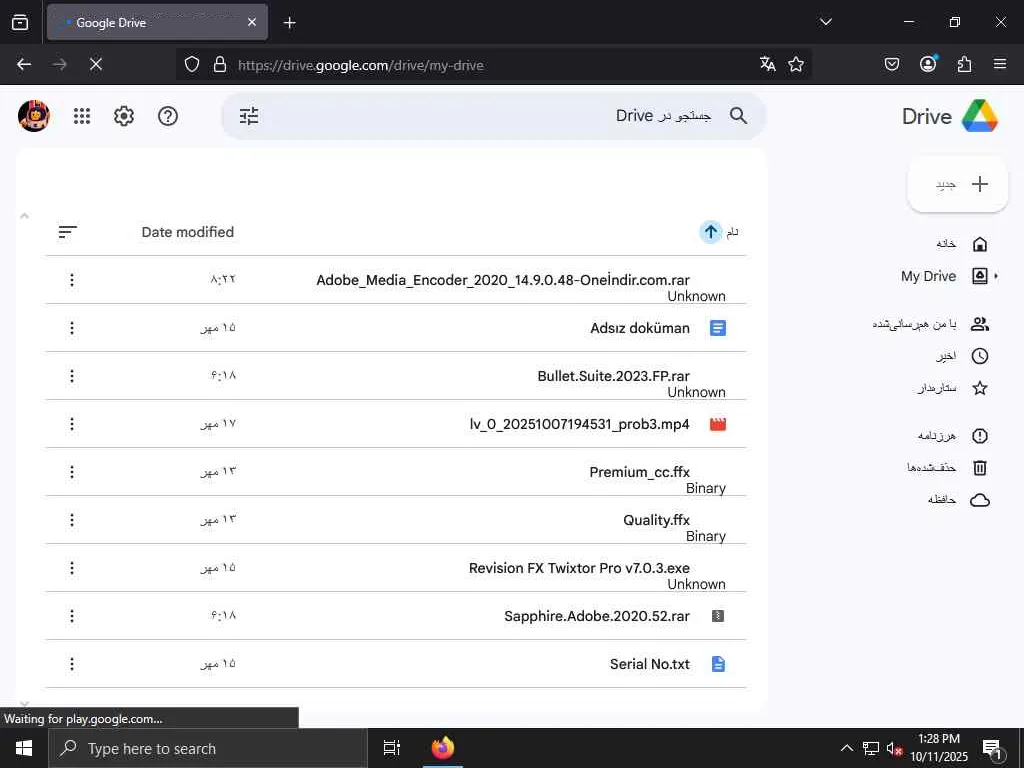Go back to previous page
Screen dimensions: 1024x768
click(x=24, y=64)
